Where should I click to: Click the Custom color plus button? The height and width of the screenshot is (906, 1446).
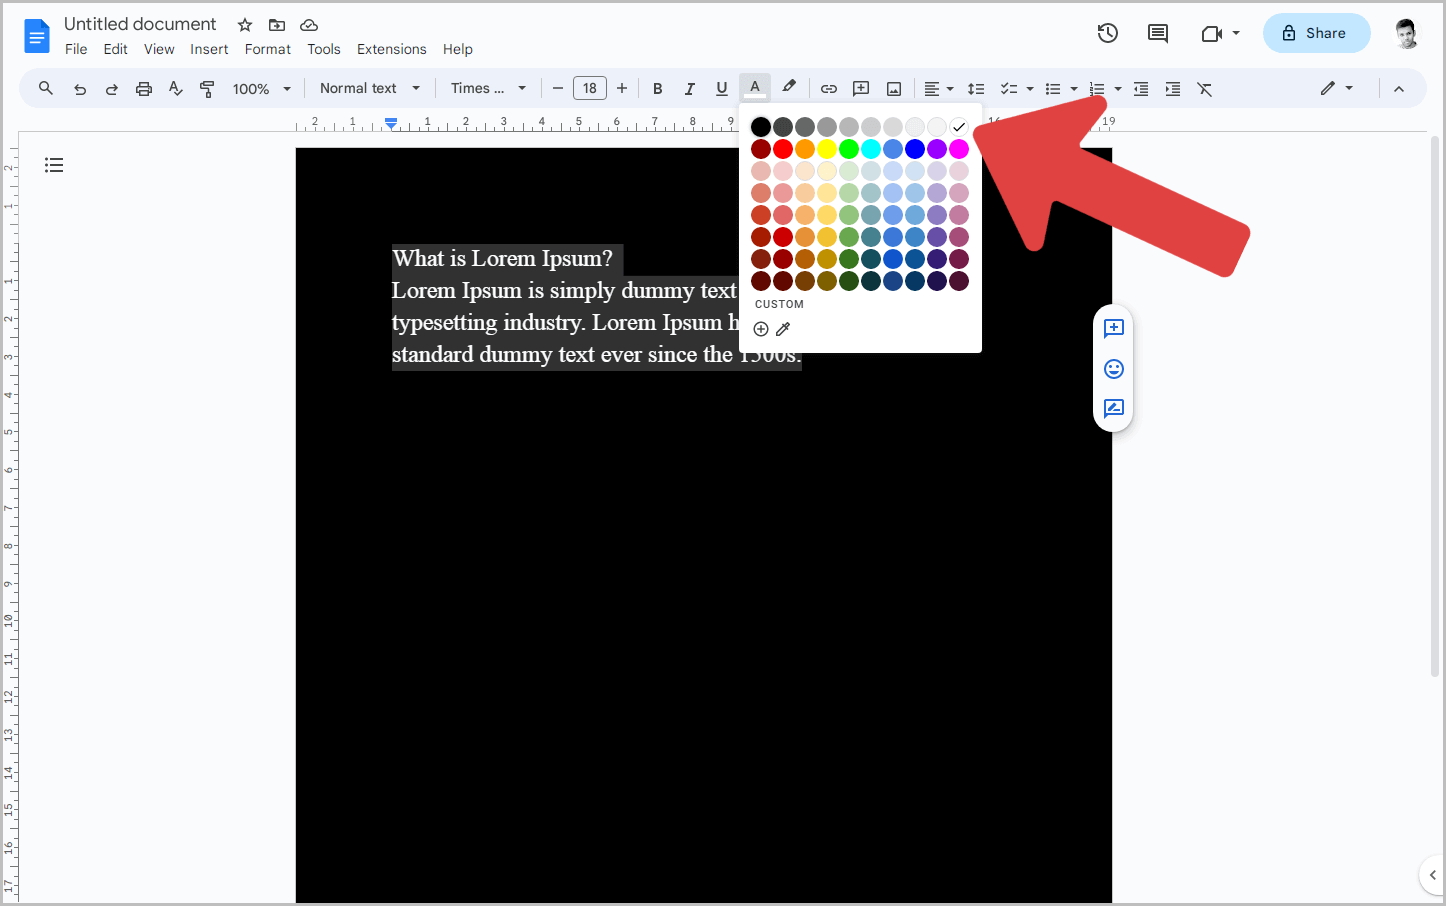coord(761,328)
